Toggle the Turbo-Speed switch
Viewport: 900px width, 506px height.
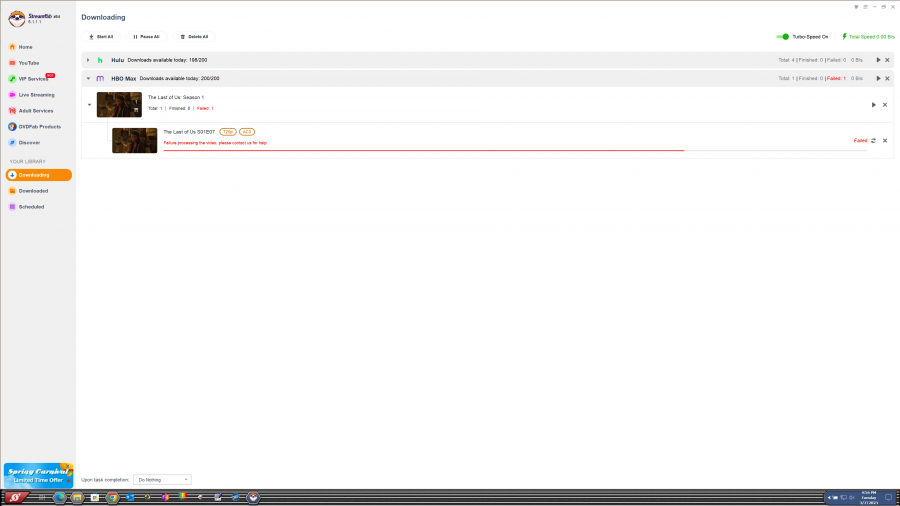point(783,37)
